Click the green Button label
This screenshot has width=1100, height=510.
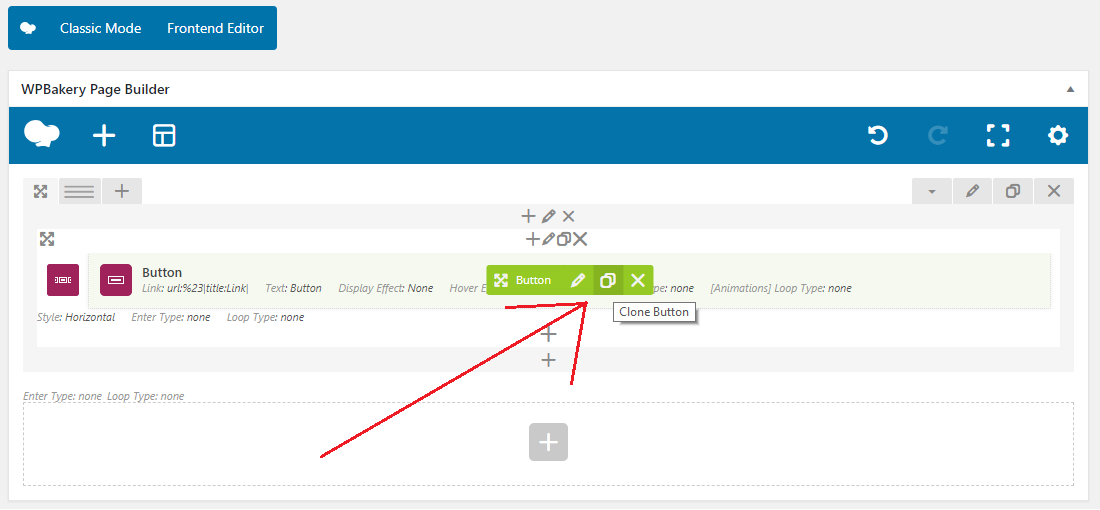pyautogui.click(x=533, y=281)
